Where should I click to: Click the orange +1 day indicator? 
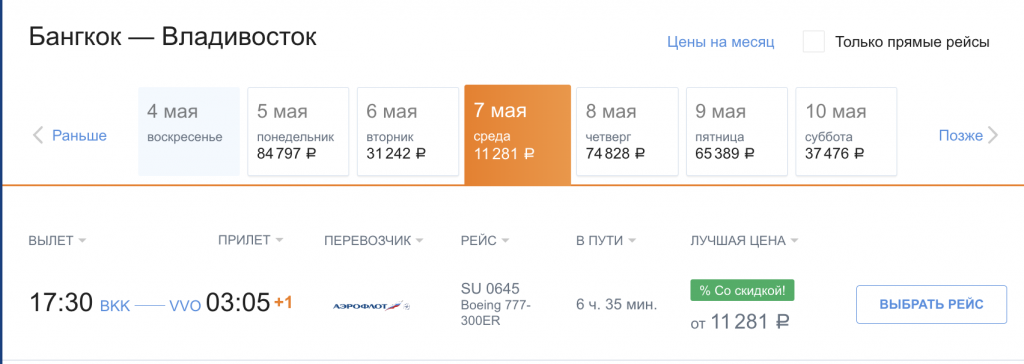(x=283, y=303)
